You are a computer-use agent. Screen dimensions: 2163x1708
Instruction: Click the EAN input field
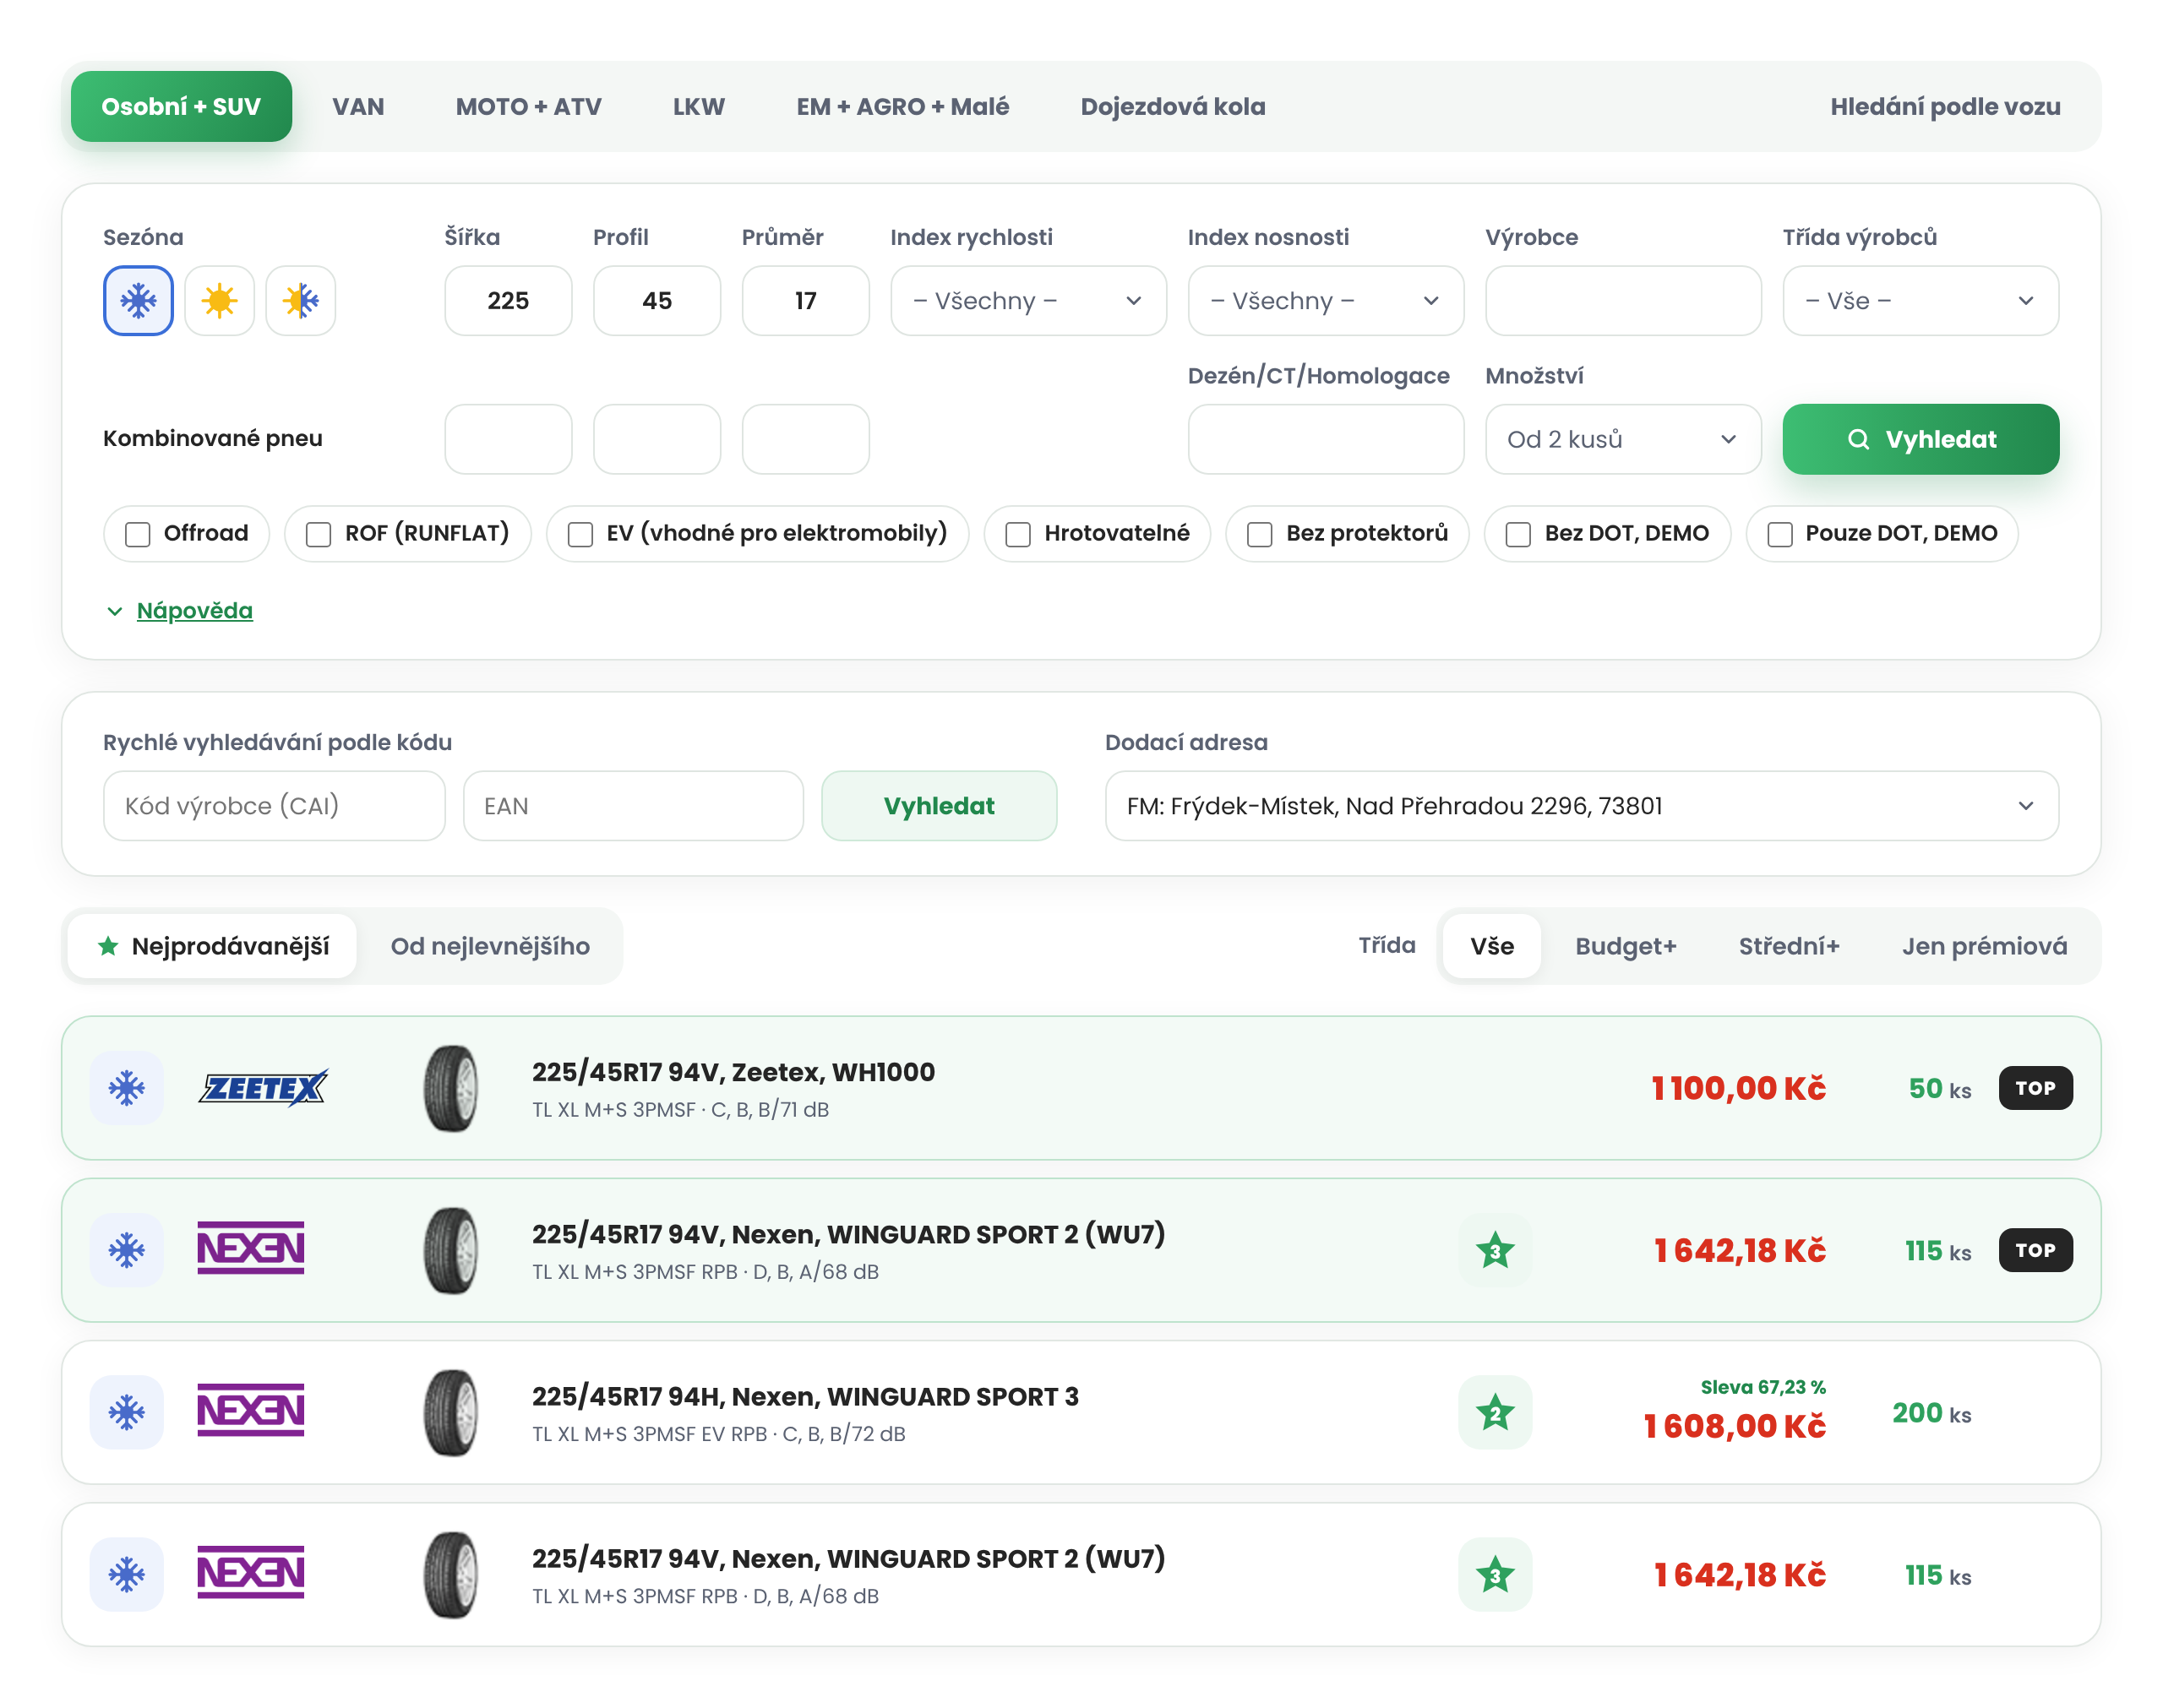coord(633,806)
